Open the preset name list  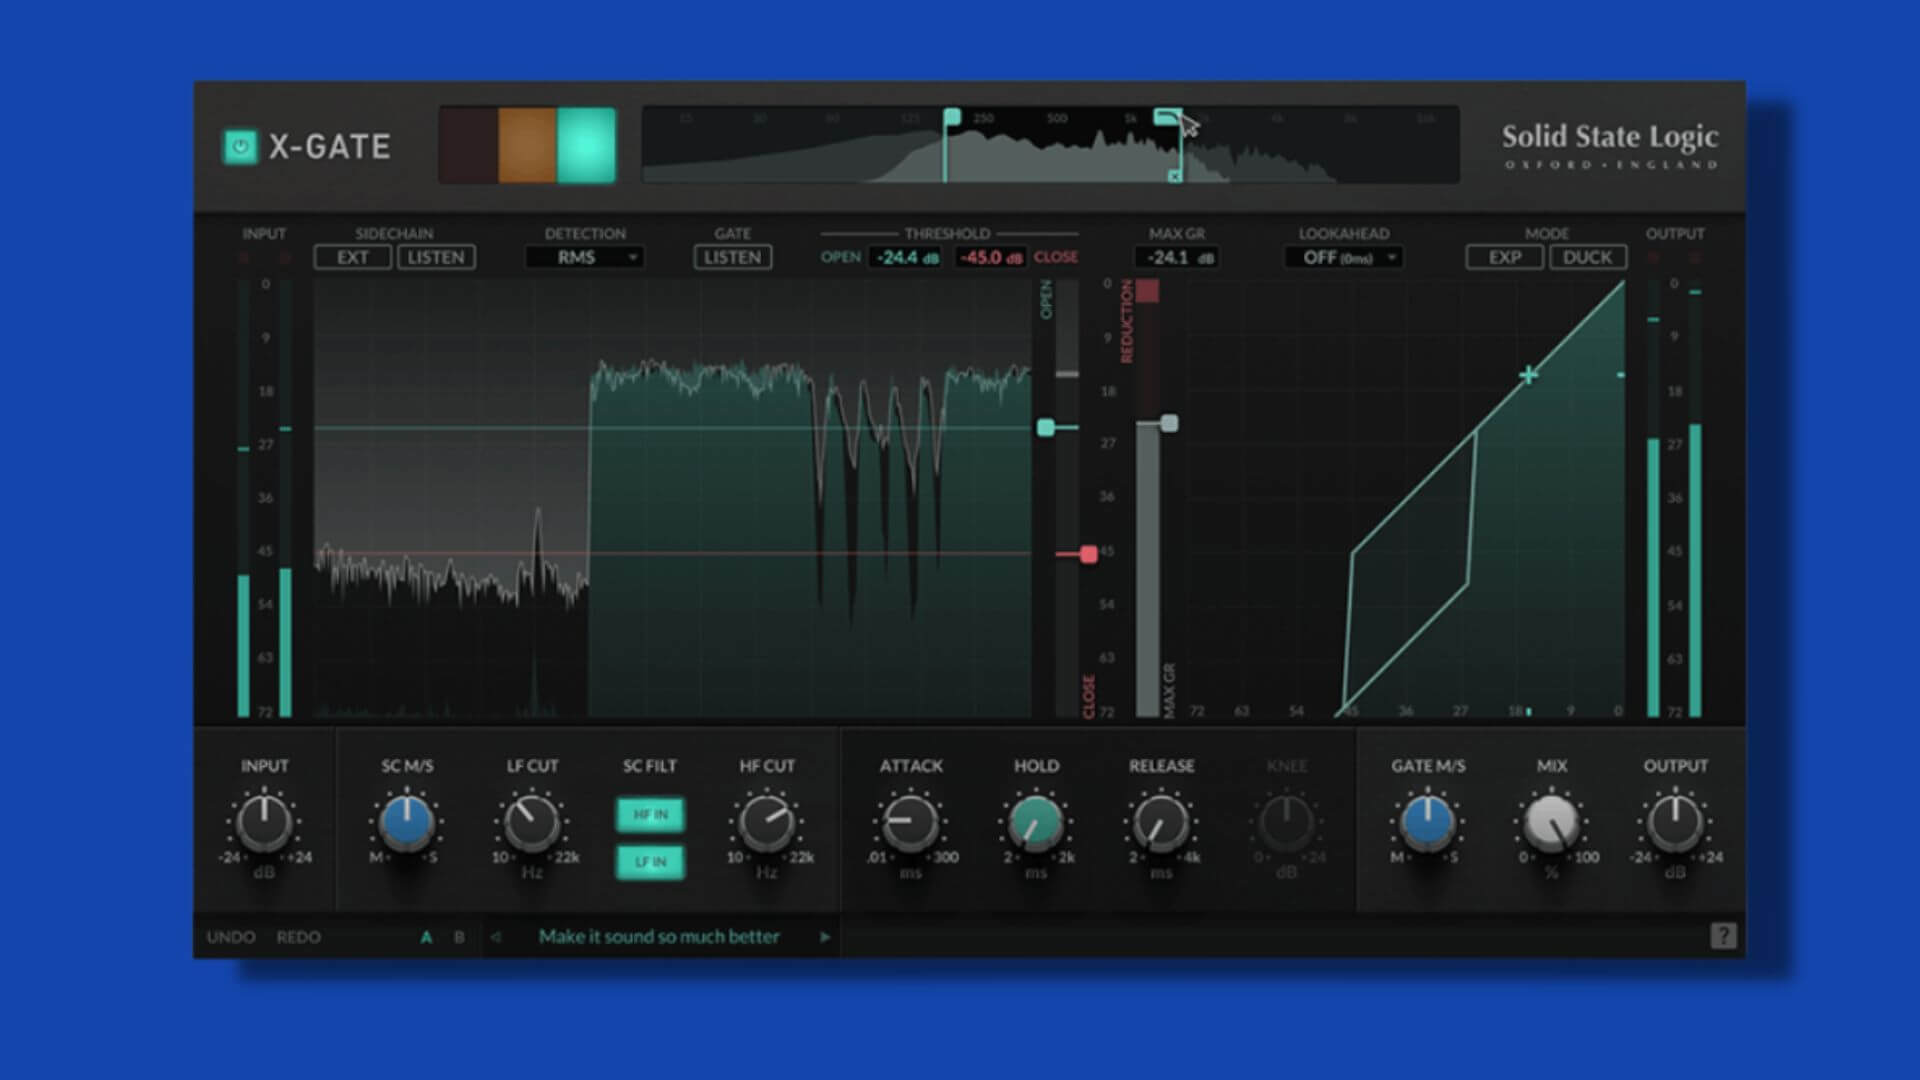pos(658,937)
